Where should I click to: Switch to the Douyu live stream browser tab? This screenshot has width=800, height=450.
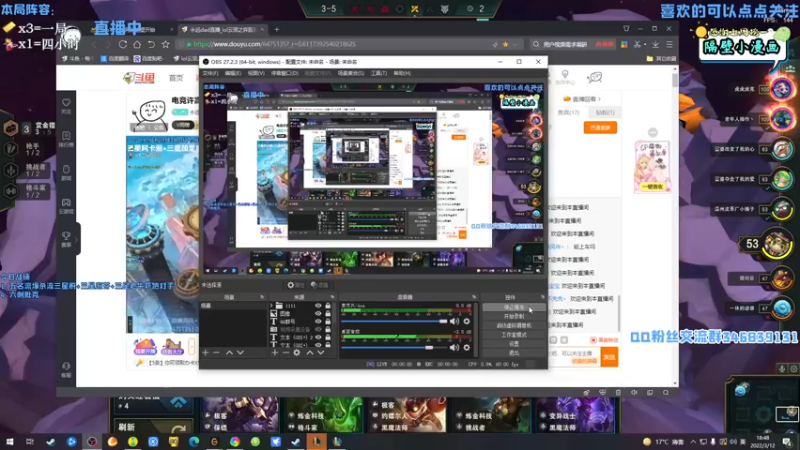click(x=222, y=30)
